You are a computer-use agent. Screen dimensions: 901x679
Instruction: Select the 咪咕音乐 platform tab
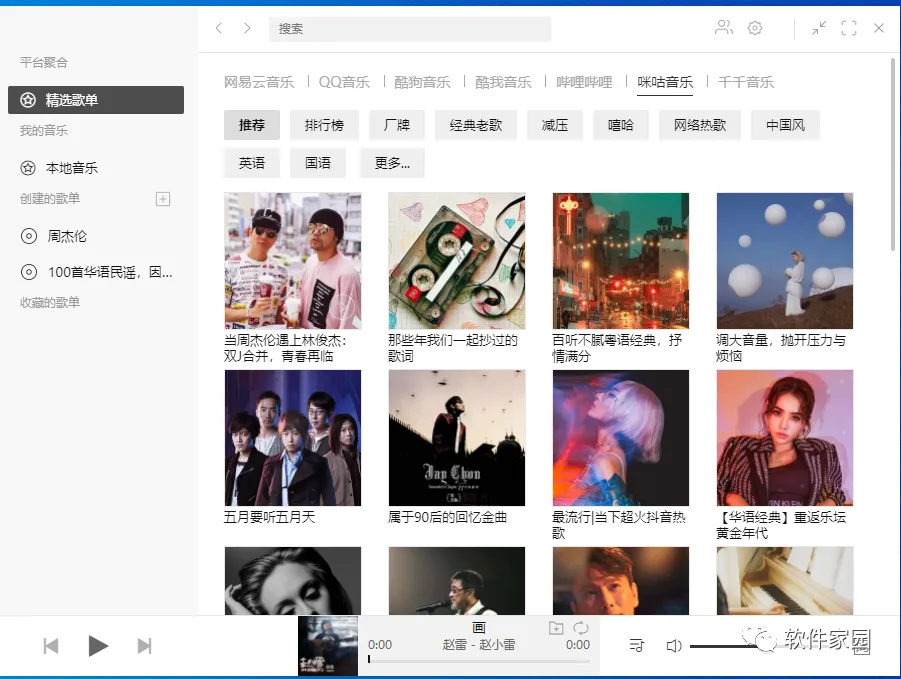point(665,82)
